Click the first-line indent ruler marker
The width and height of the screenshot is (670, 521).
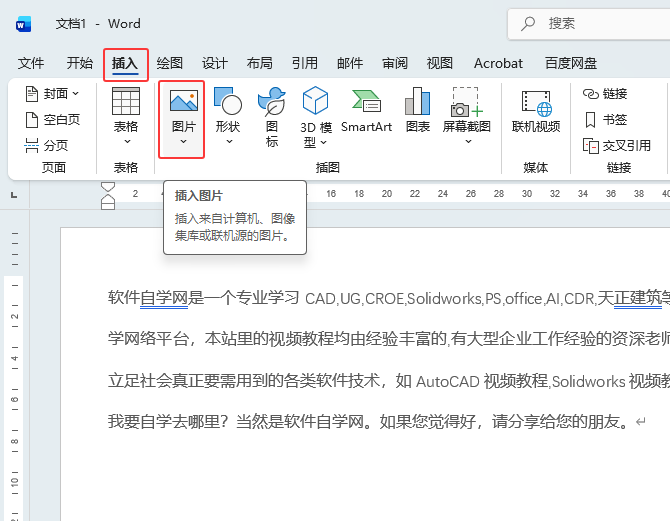[x=108, y=187]
